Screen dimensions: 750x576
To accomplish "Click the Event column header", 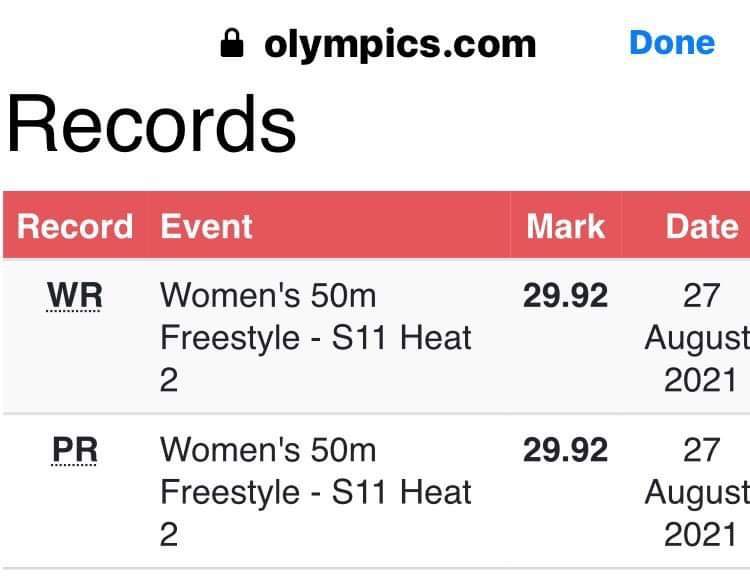I will [206, 226].
